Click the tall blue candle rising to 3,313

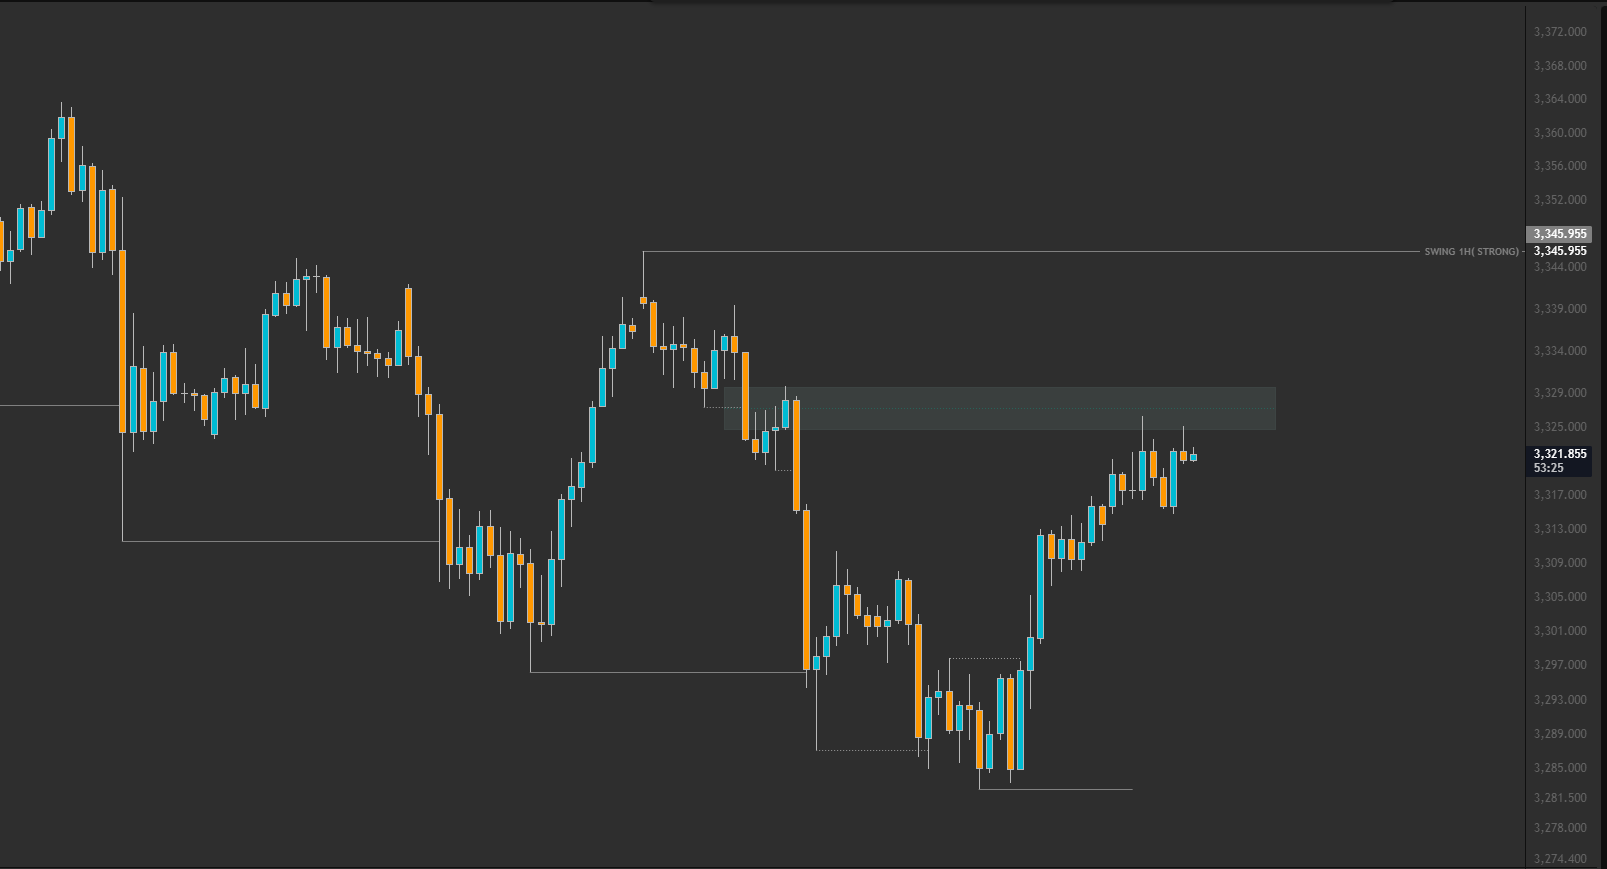(x=1040, y=587)
